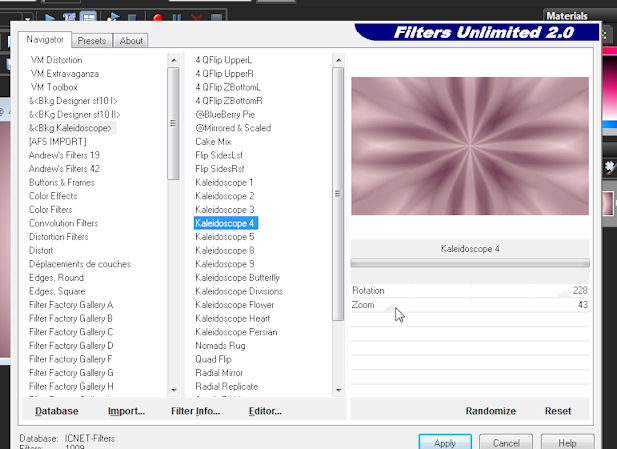617x449 pixels.
Task: Select Andrew's Filters 19
Action: 64,155
